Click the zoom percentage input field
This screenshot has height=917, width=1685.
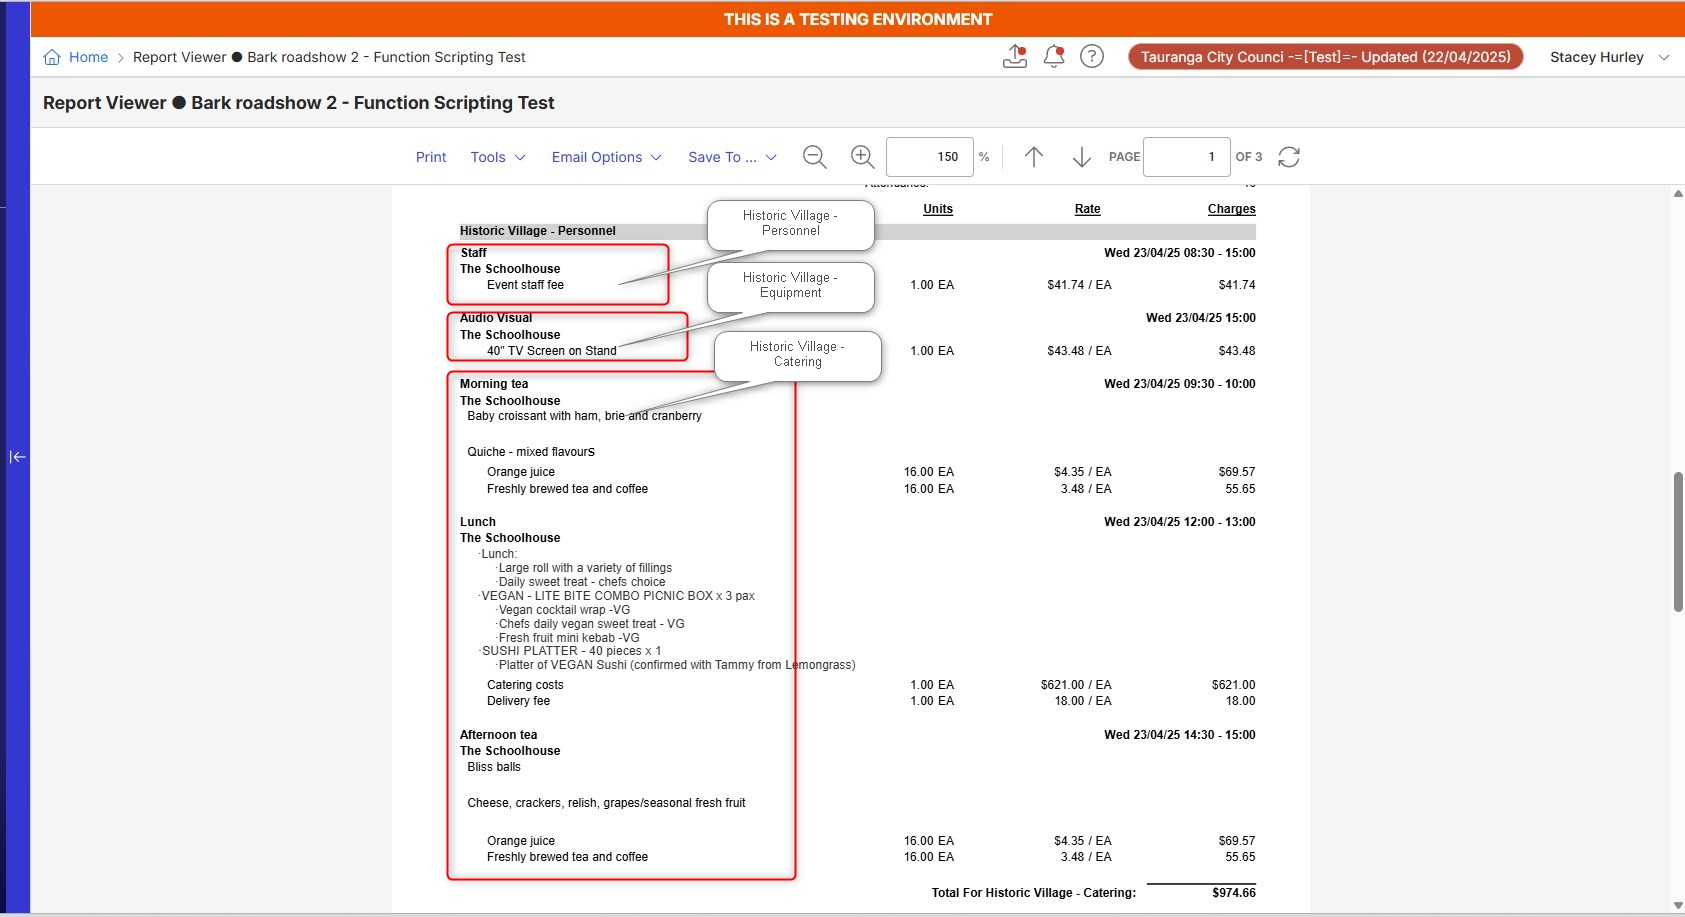[x=929, y=157]
